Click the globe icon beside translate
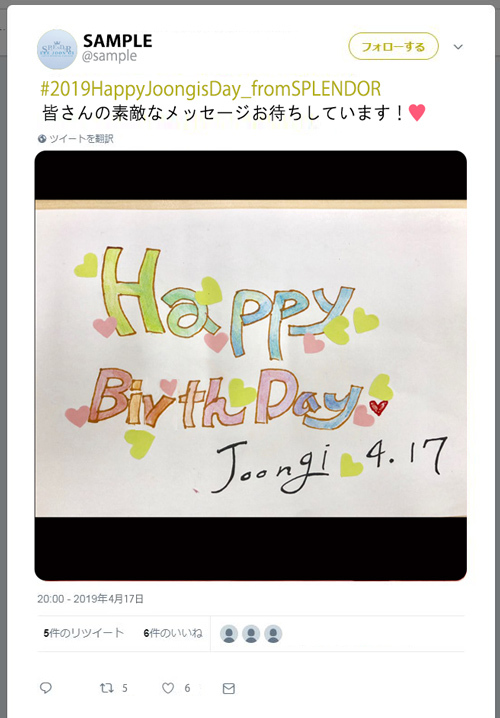 click(42, 139)
